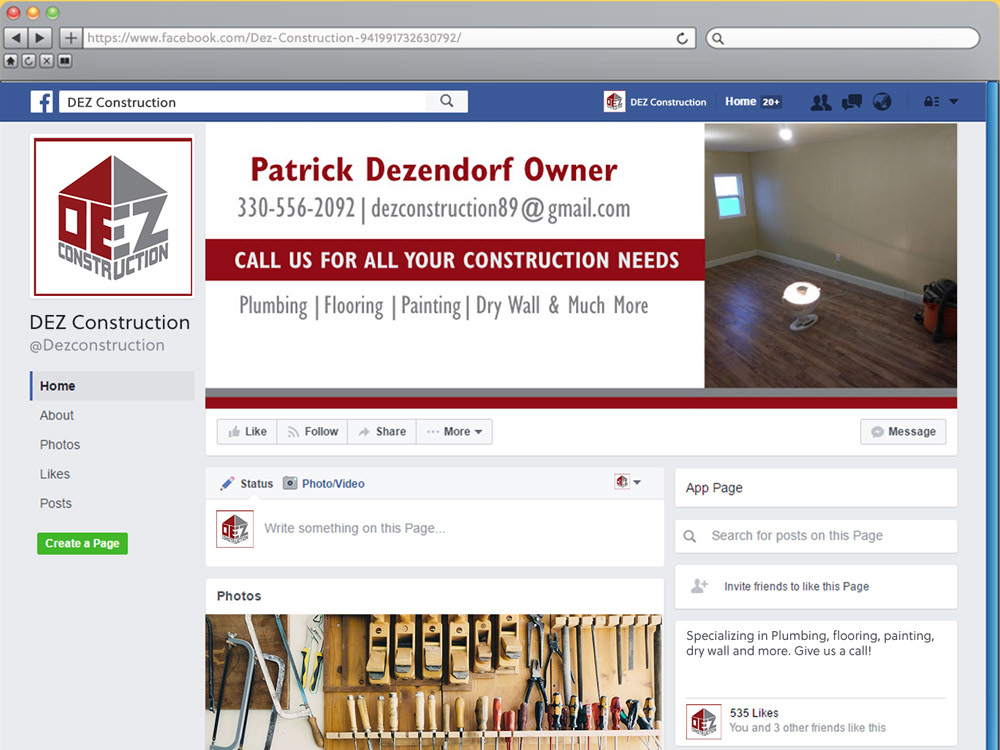Click the magnifier in post search box
The width and height of the screenshot is (1000, 750).
click(x=689, y=536)
